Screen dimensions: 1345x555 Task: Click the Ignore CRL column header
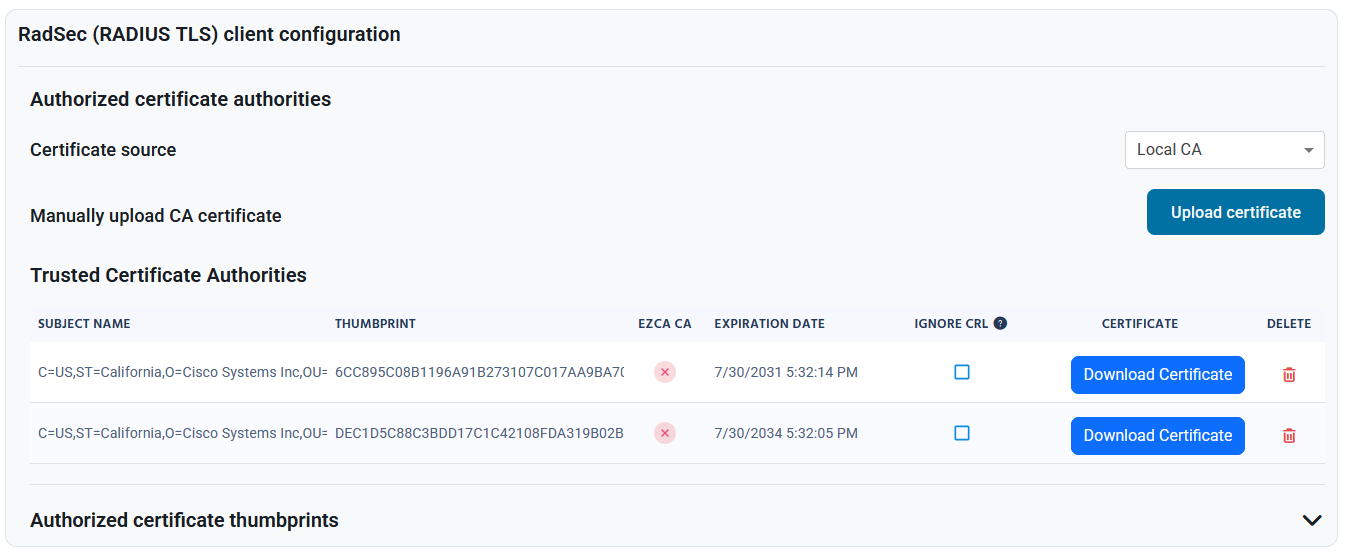tap(951, 324)
